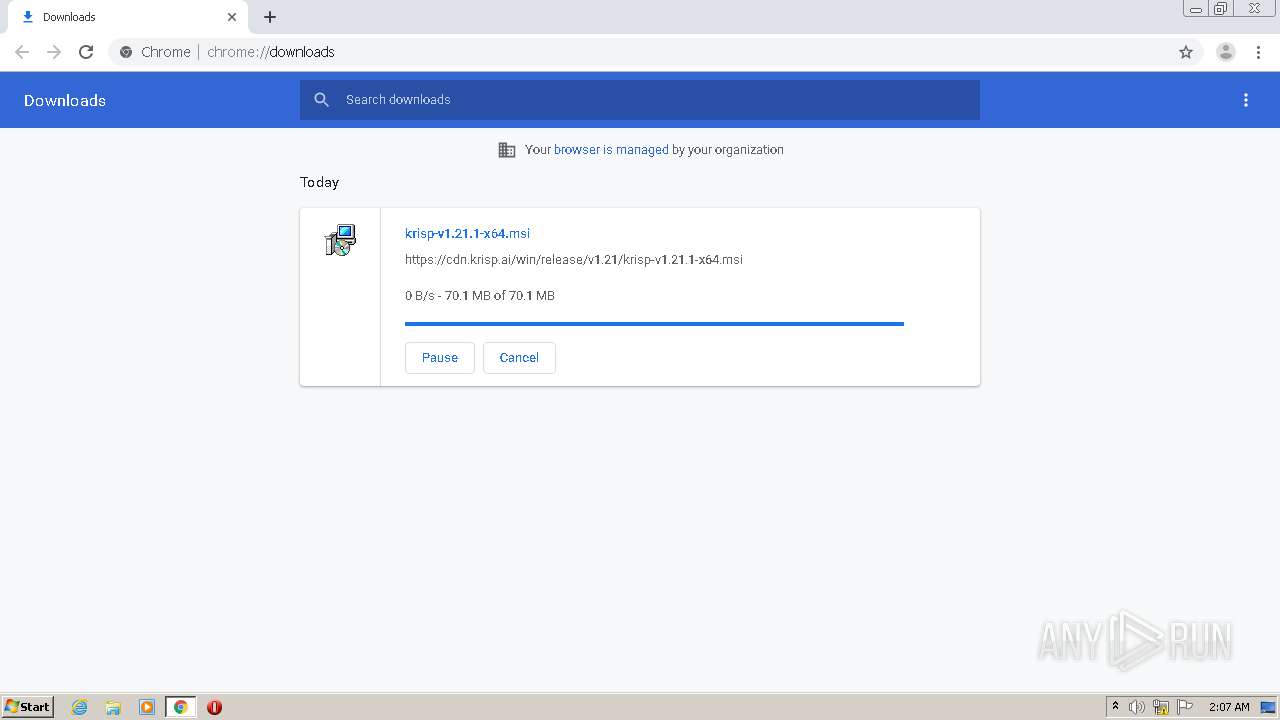Click the cdn.krisp.ai source URL

[x=574, y=260]
